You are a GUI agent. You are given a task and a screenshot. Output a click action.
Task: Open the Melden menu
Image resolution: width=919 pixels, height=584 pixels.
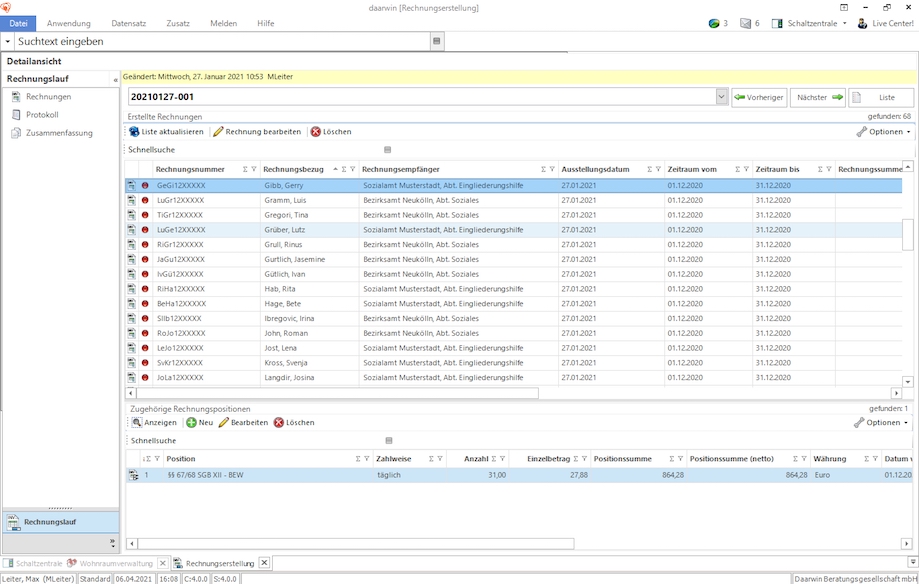223,23
